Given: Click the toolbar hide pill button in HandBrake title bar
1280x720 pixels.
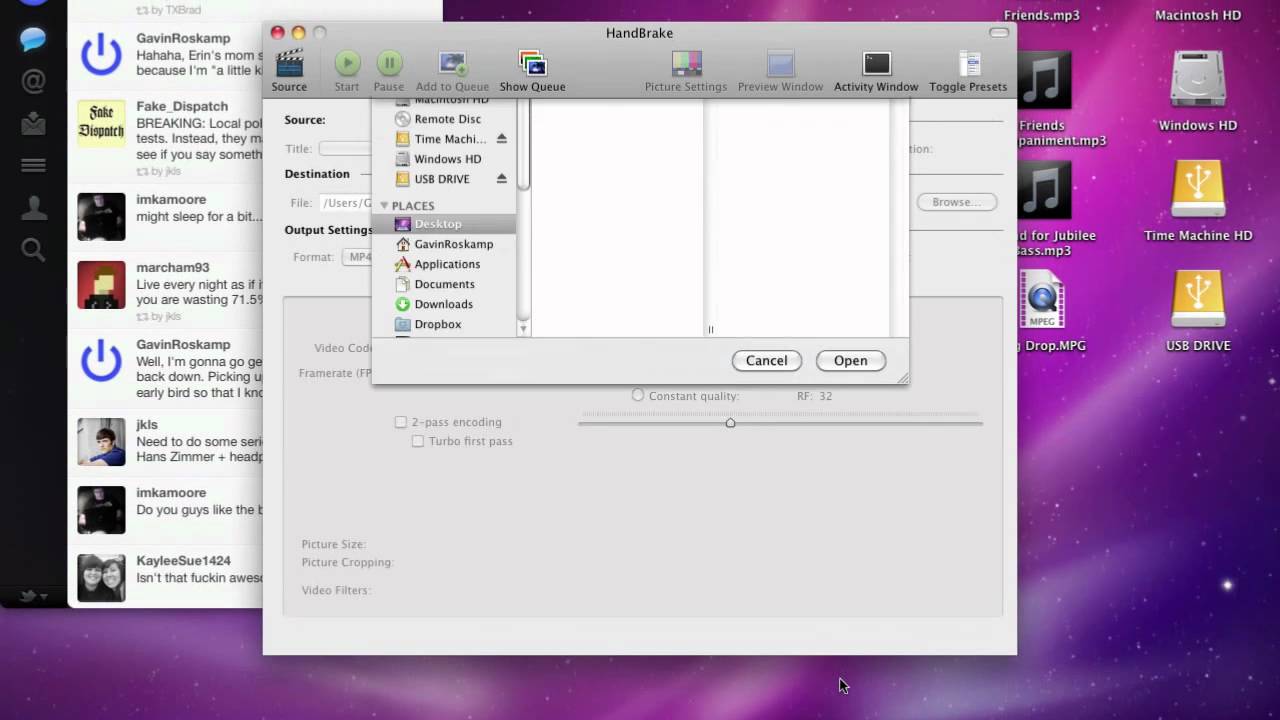Looking at the screenshot, I should click(999, 33).
